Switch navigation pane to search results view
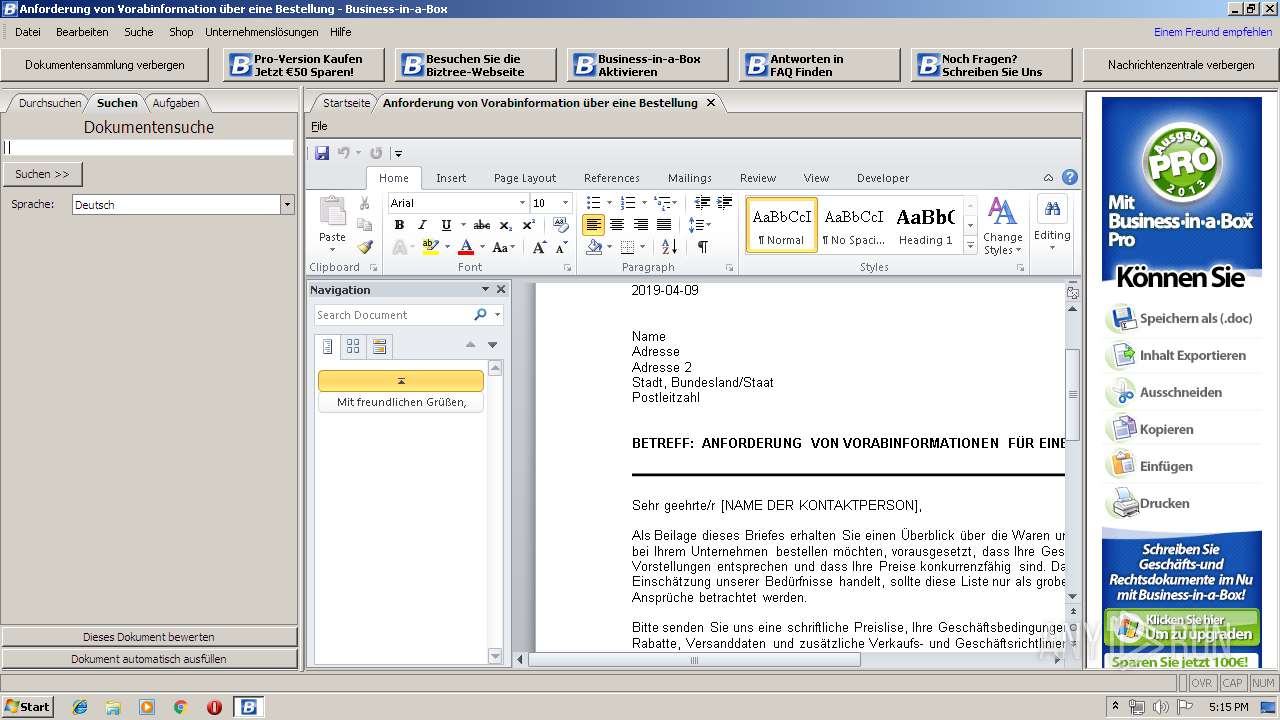The image size is (1280, 720). [379, 346]
